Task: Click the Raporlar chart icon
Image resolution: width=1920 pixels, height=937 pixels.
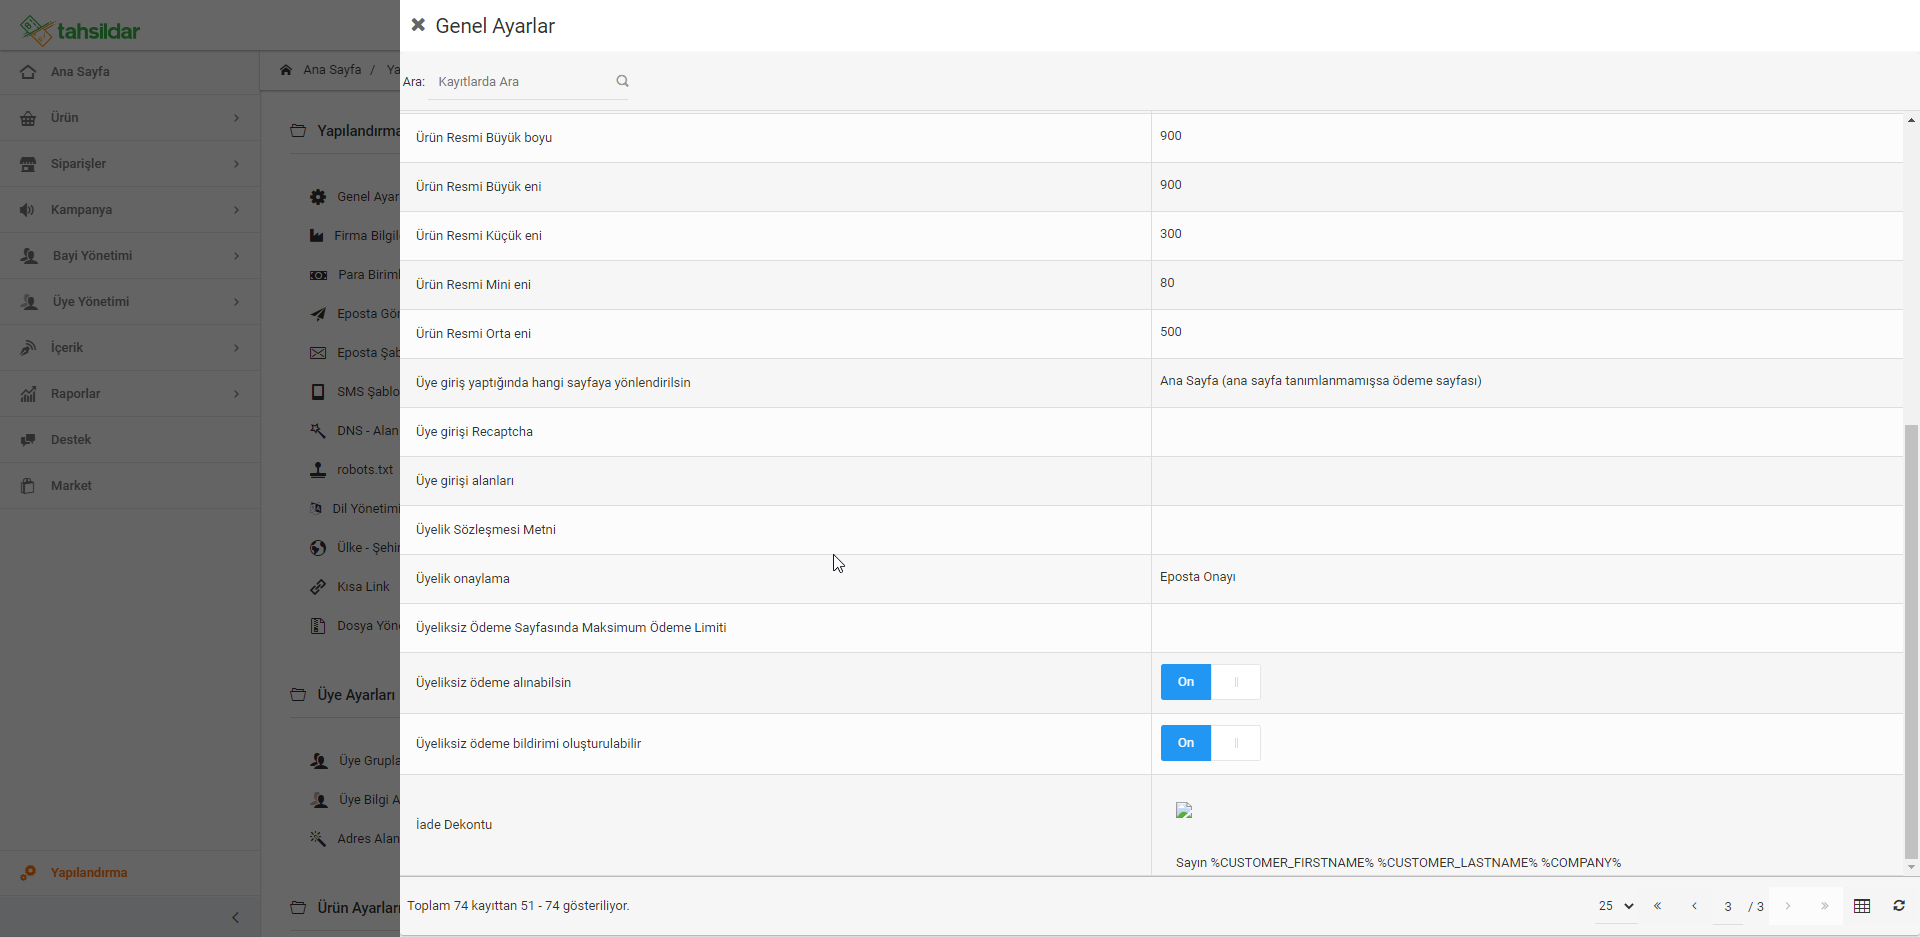Action: (x=28, y=394)
